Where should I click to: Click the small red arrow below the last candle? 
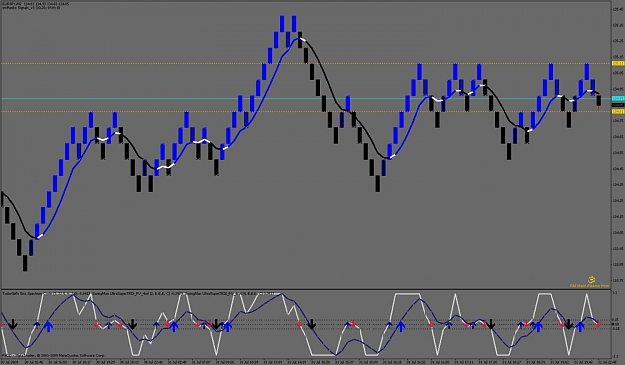[x=599, y=108]
